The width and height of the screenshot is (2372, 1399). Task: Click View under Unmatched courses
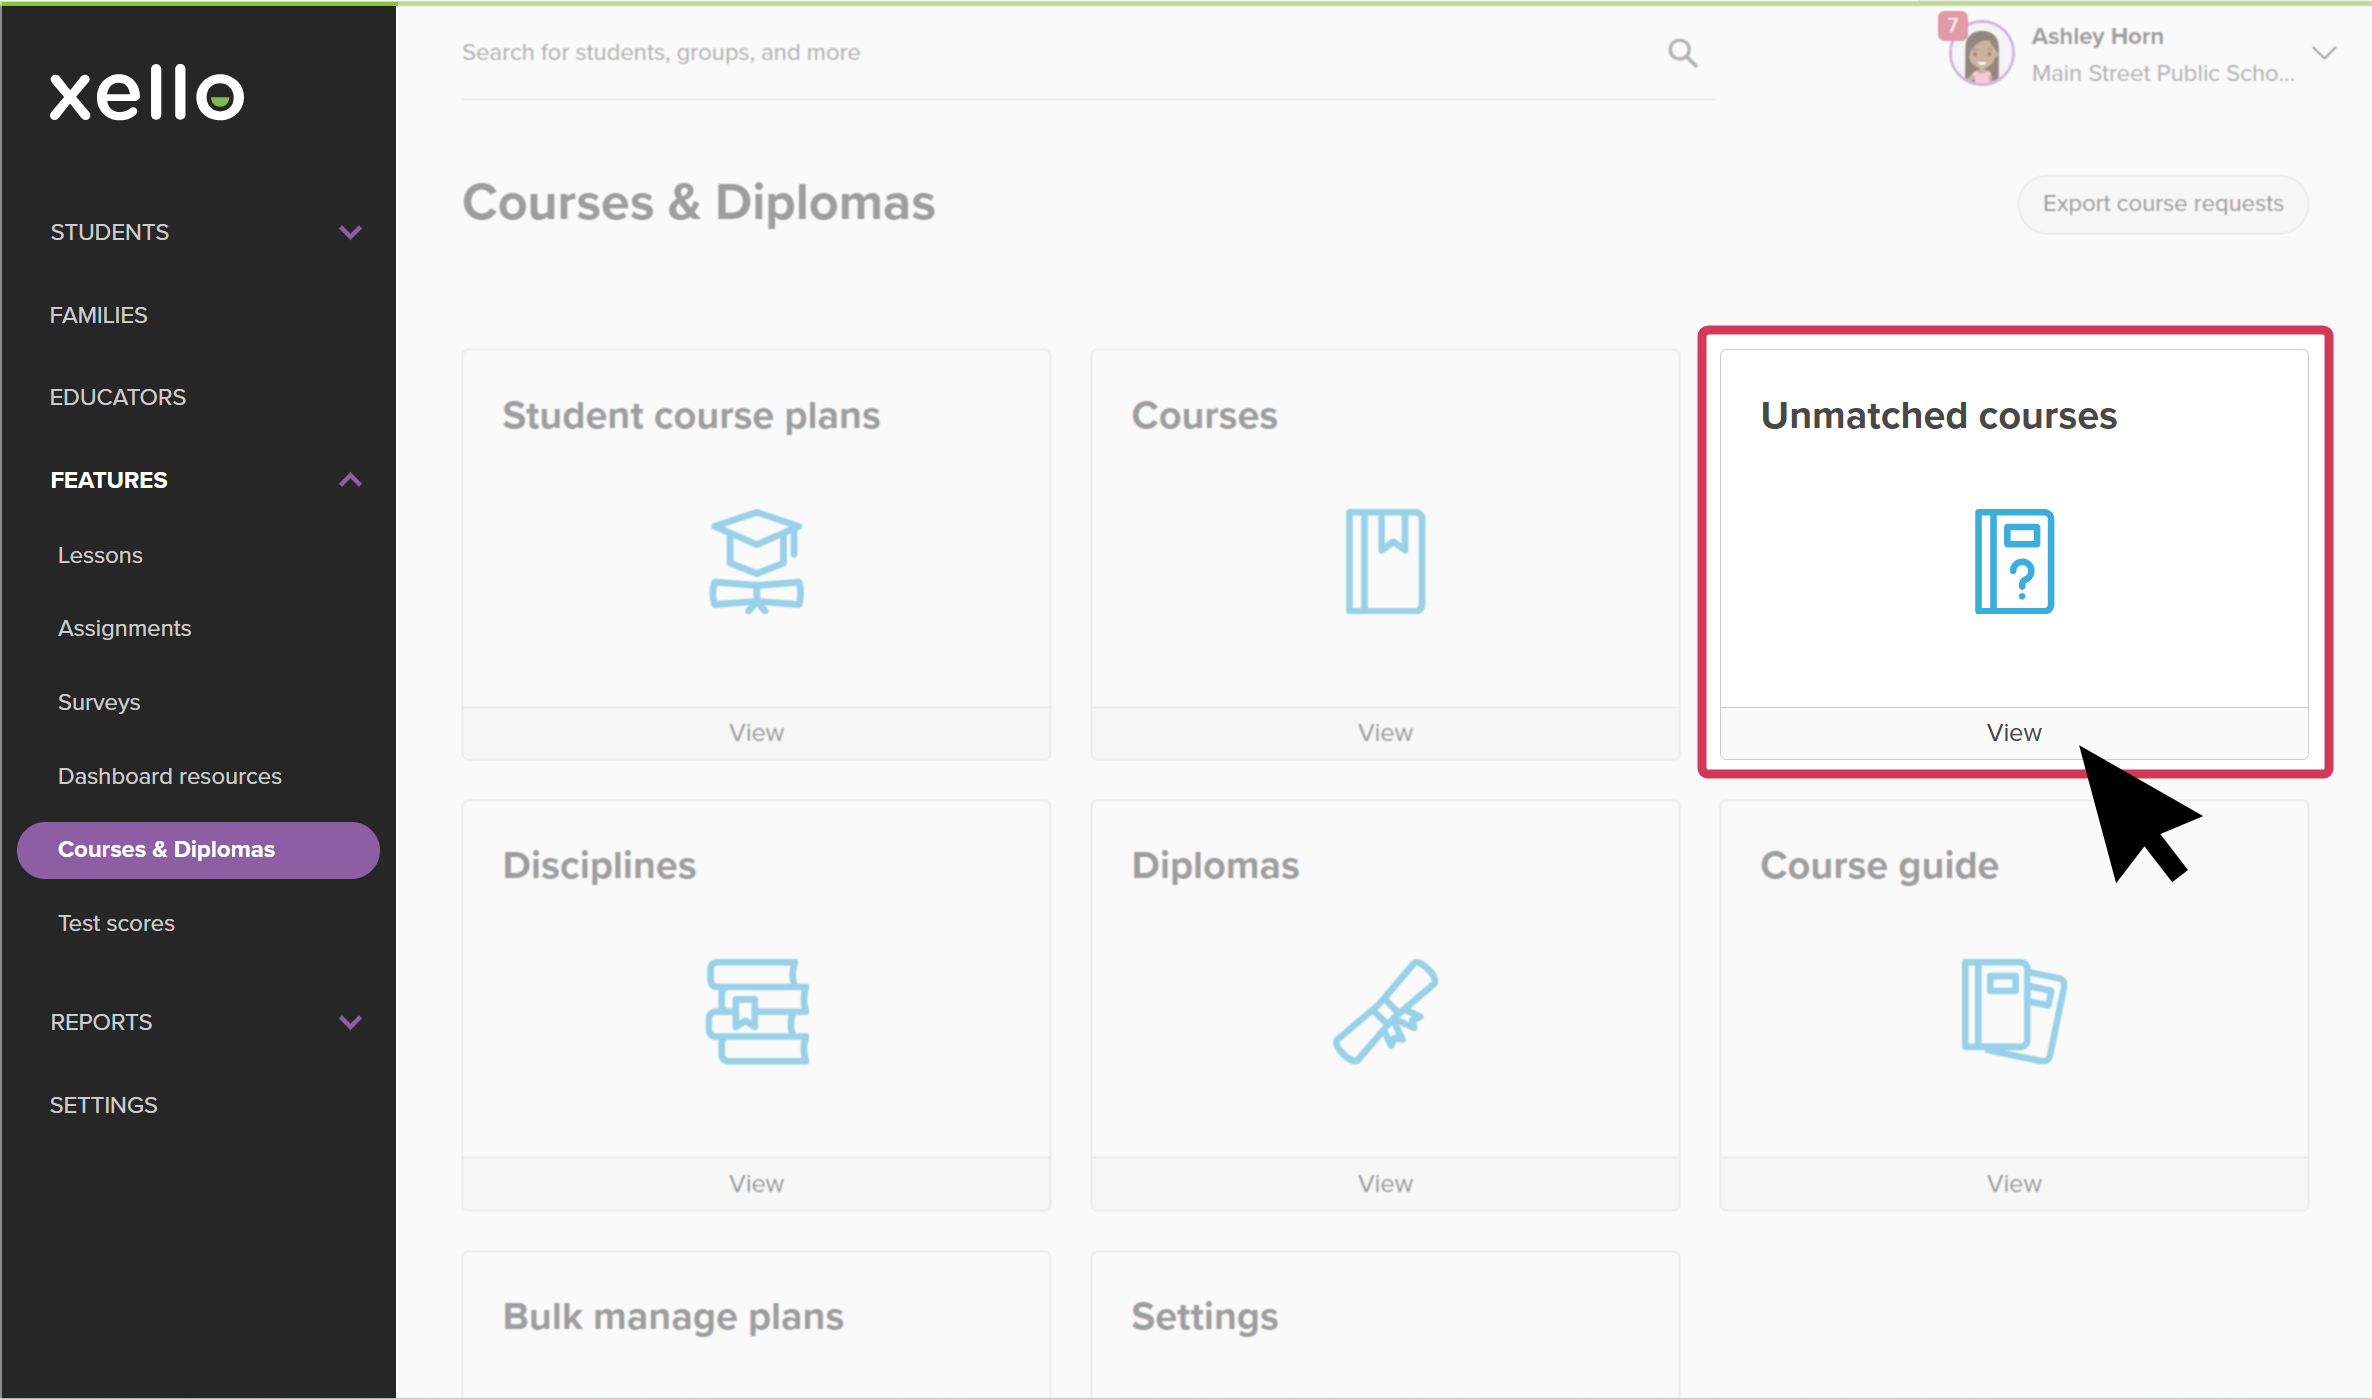2014,733
